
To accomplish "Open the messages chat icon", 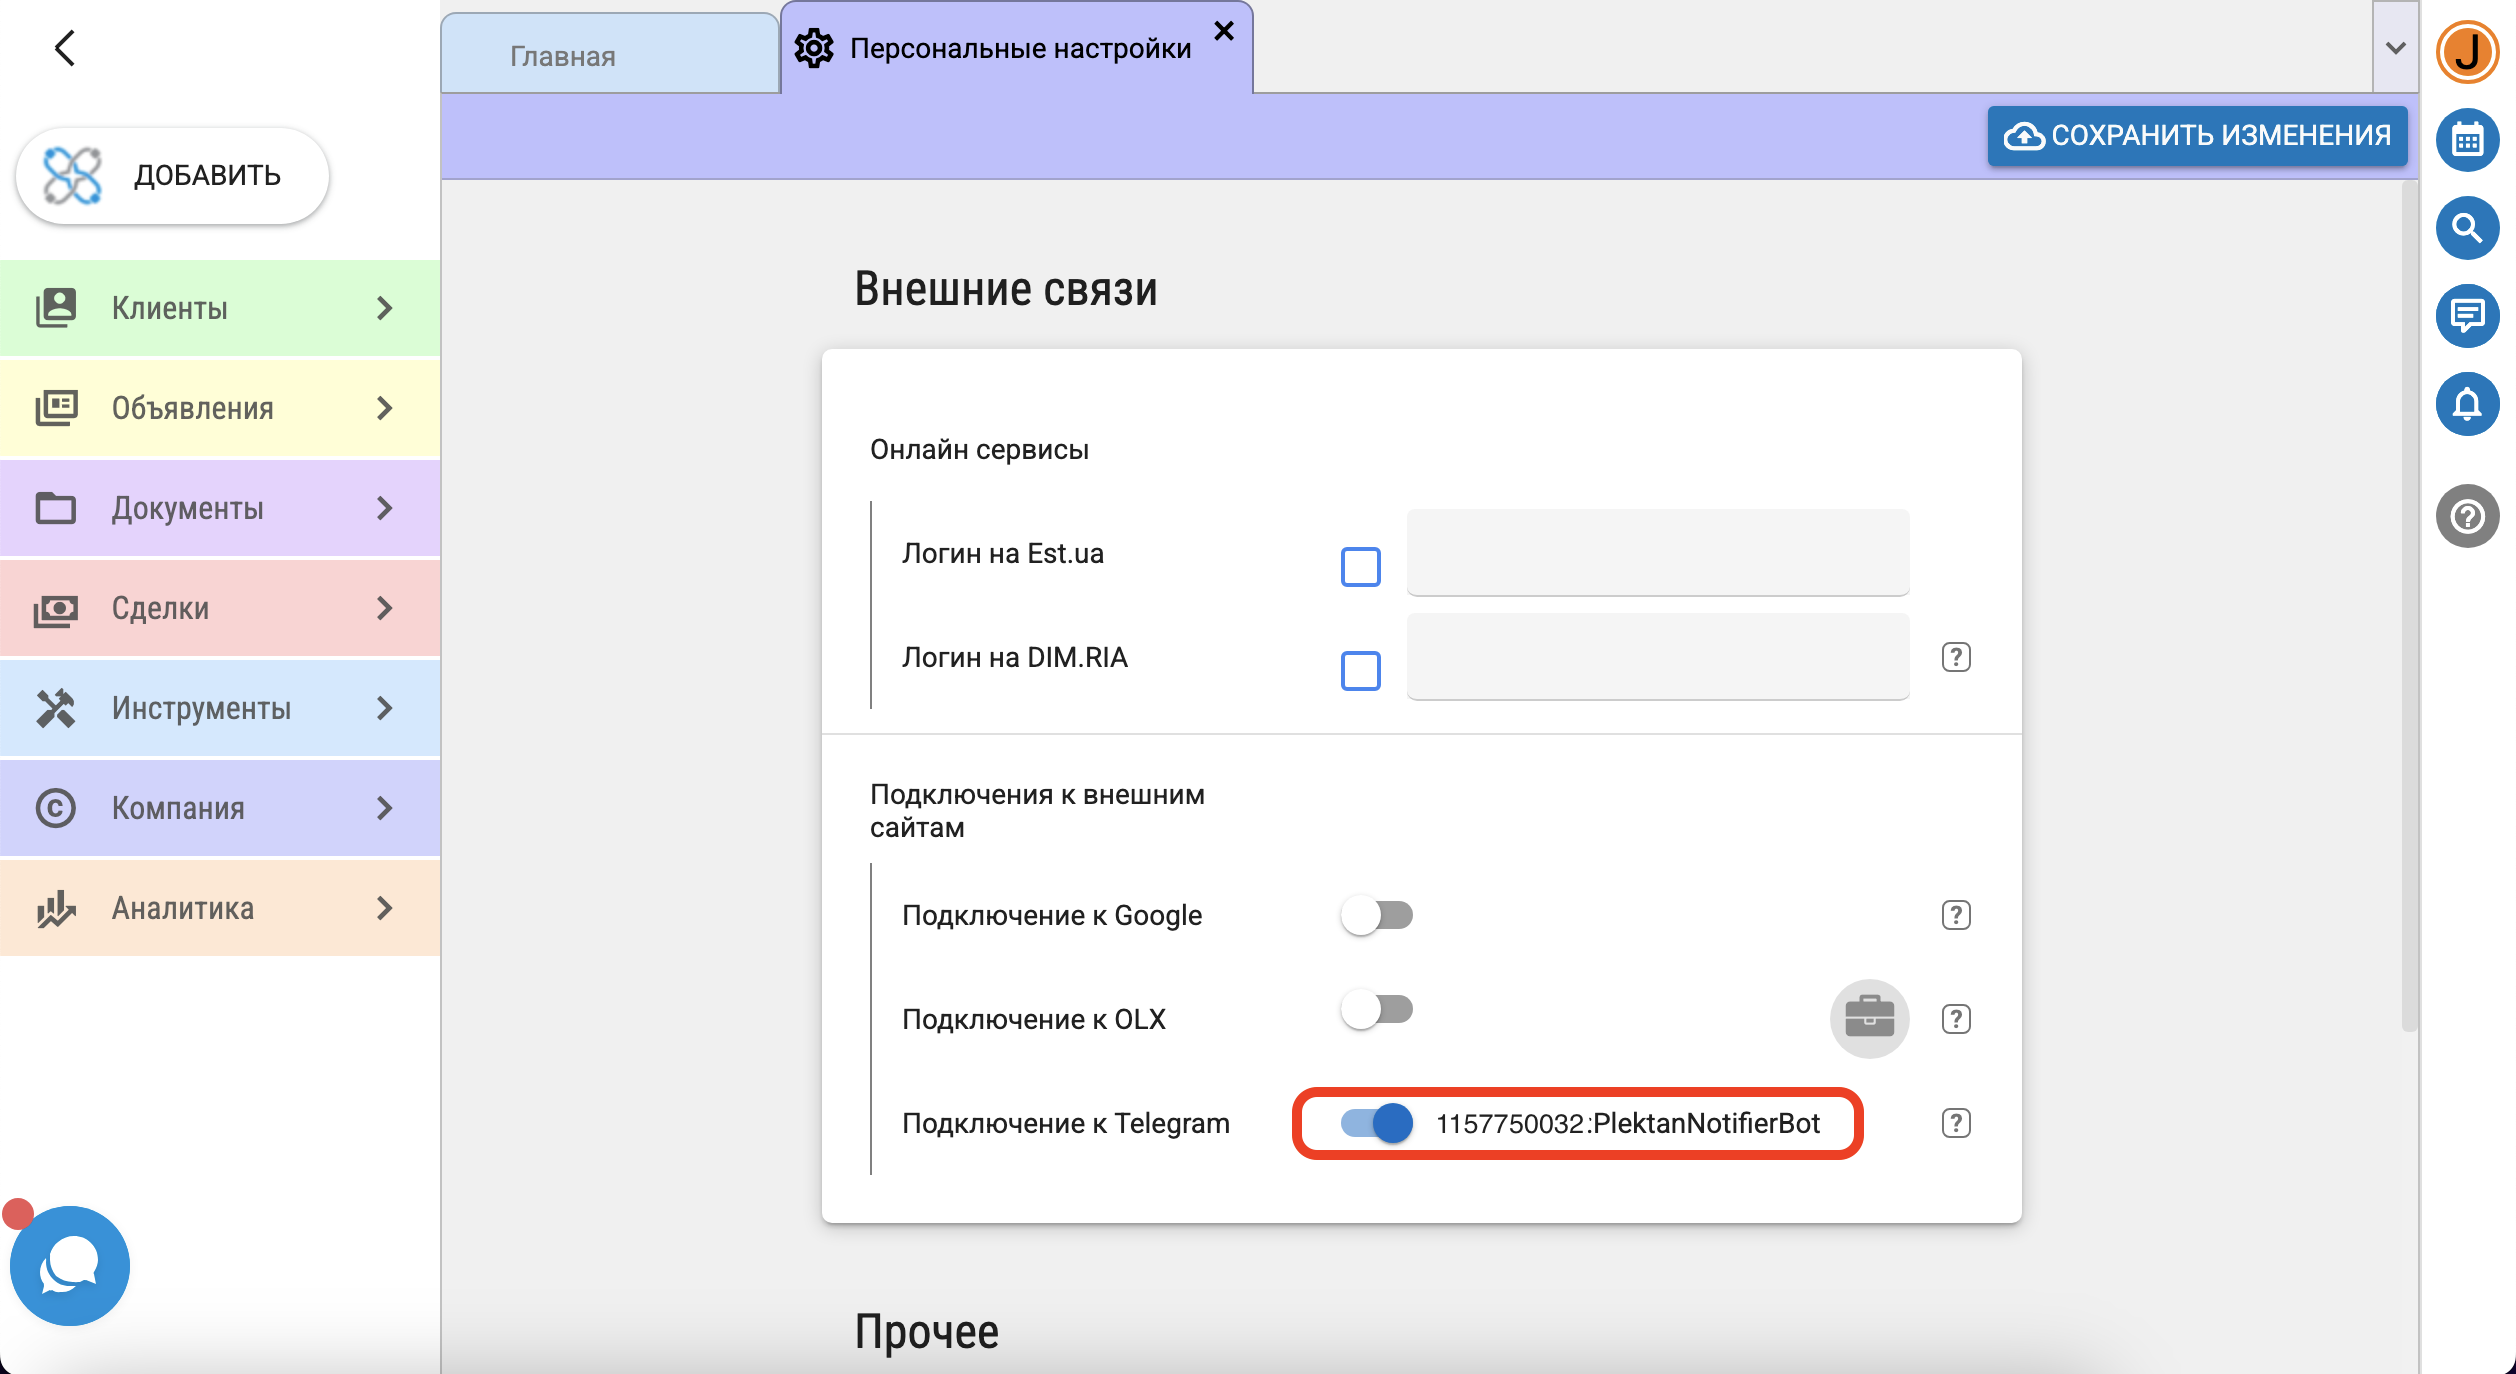I will pos(2467,316).
